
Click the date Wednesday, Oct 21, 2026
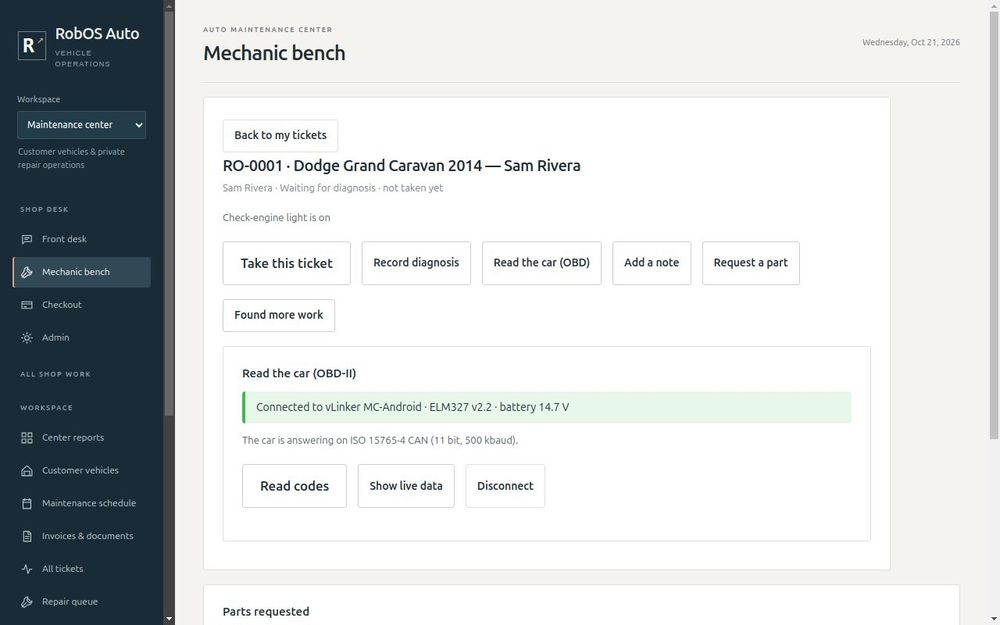pos(911,43)
